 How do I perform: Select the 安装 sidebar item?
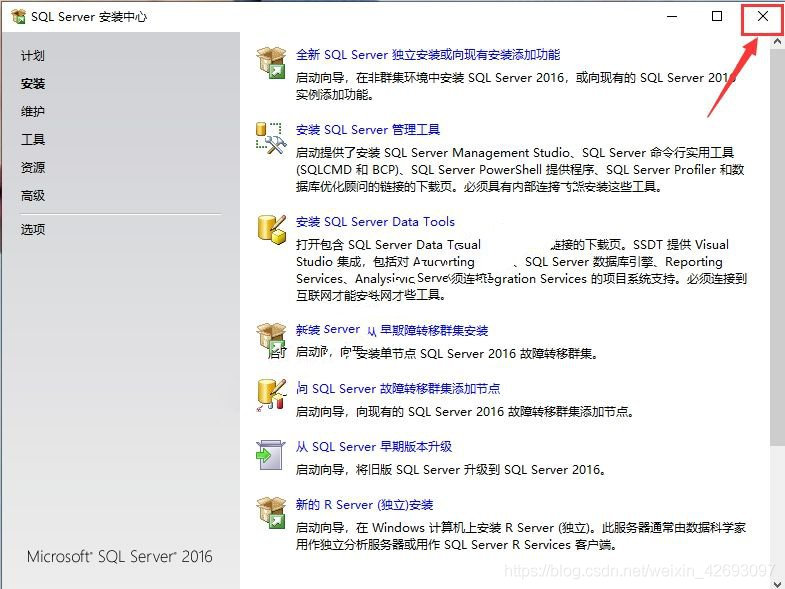(33, 84)
